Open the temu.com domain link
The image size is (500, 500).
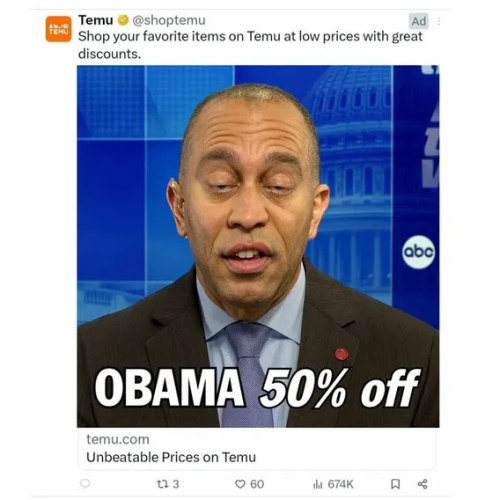pos(118,439)
